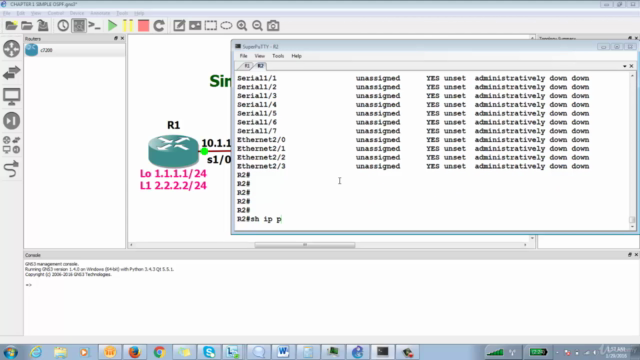Open console to all devices icon
The image size is (640, 360).
click(x=95, y=26)
